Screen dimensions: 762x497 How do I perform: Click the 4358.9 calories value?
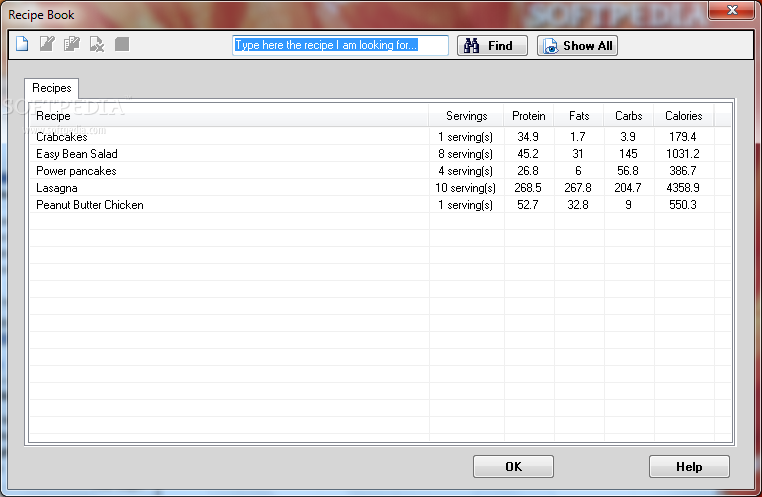pyautogui.click(x=683, y=188)
